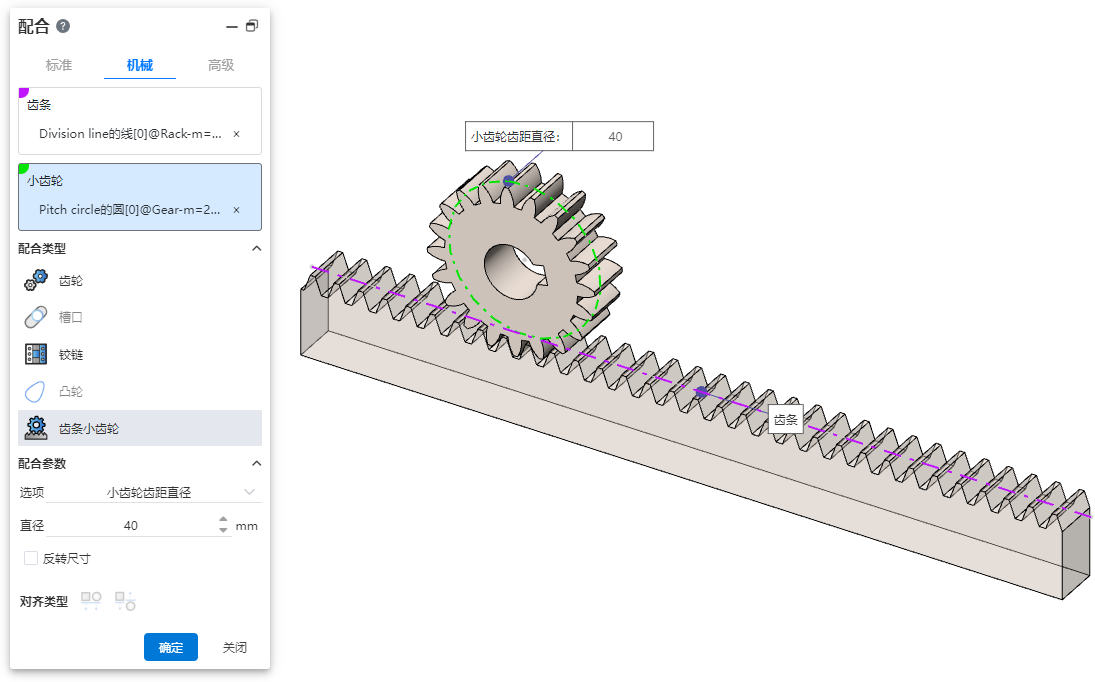Pick the 凸轮 (cam) mate type
This screenshot has width=1095, height=682.
[x=70, y=391]
